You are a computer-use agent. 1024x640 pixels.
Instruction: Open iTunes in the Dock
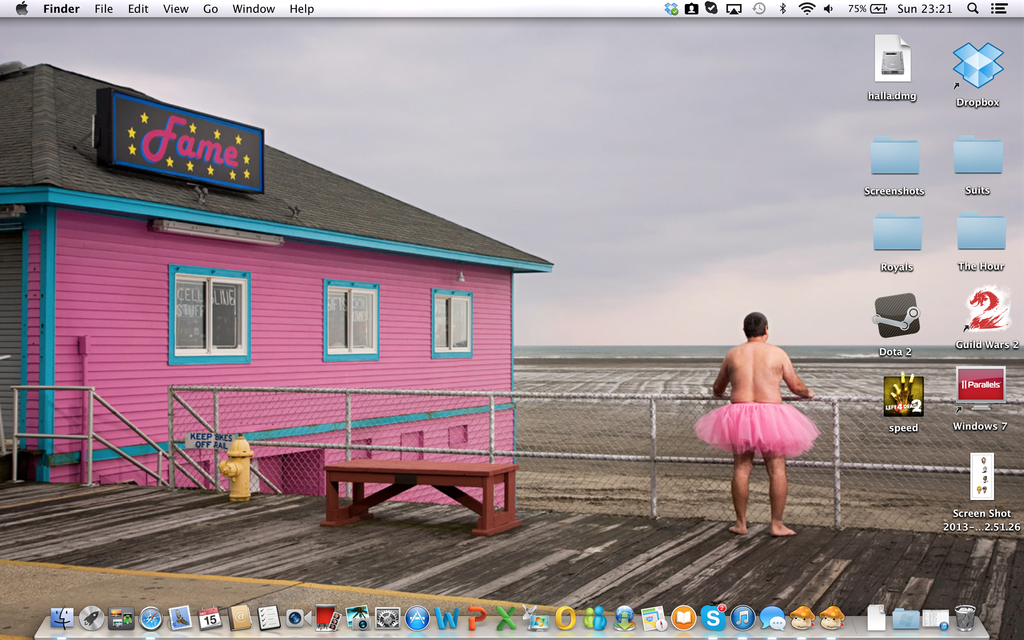click(x=742, y=618)
